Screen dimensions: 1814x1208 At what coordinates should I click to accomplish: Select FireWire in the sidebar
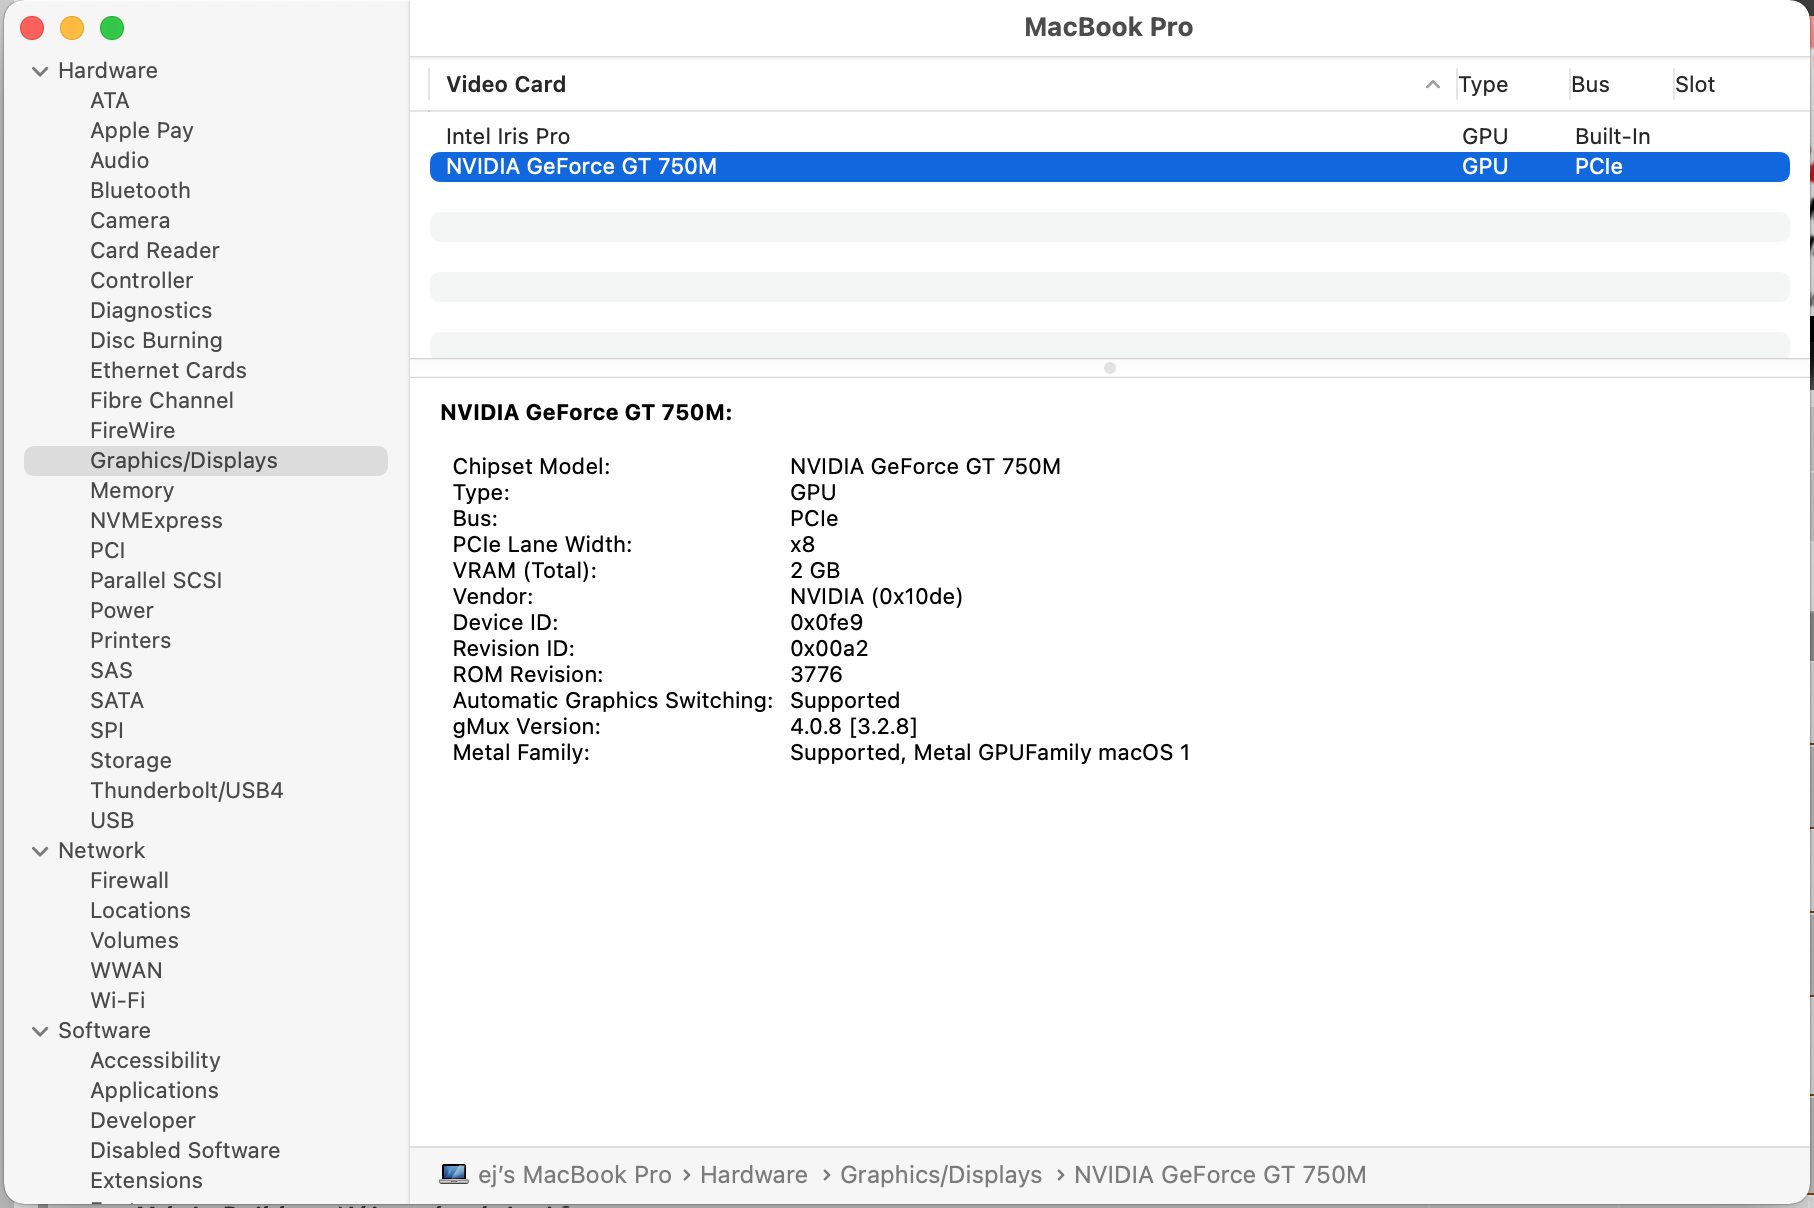point(133,431)
